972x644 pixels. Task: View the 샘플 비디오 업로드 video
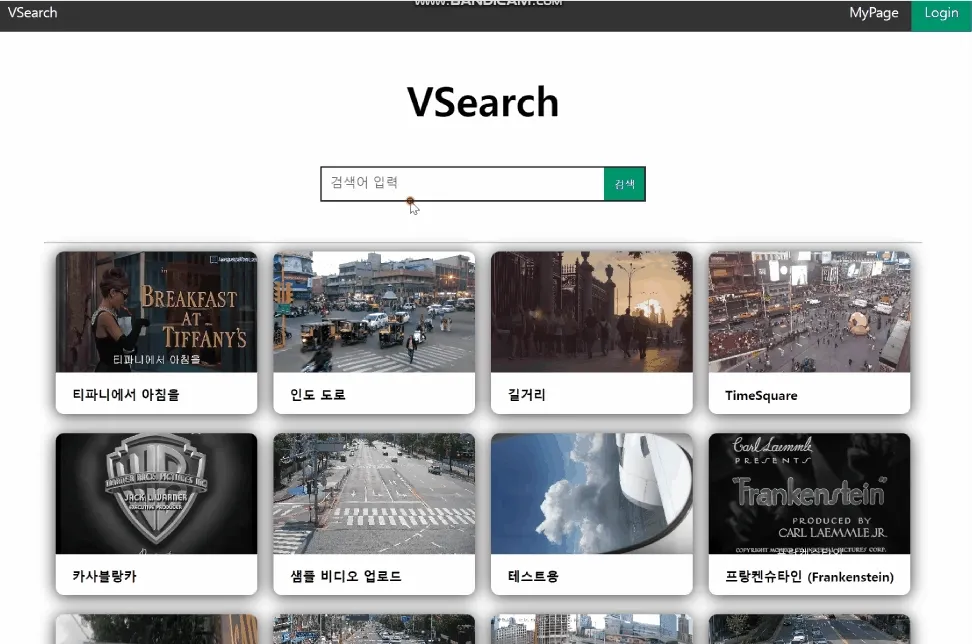coord(374,493)
